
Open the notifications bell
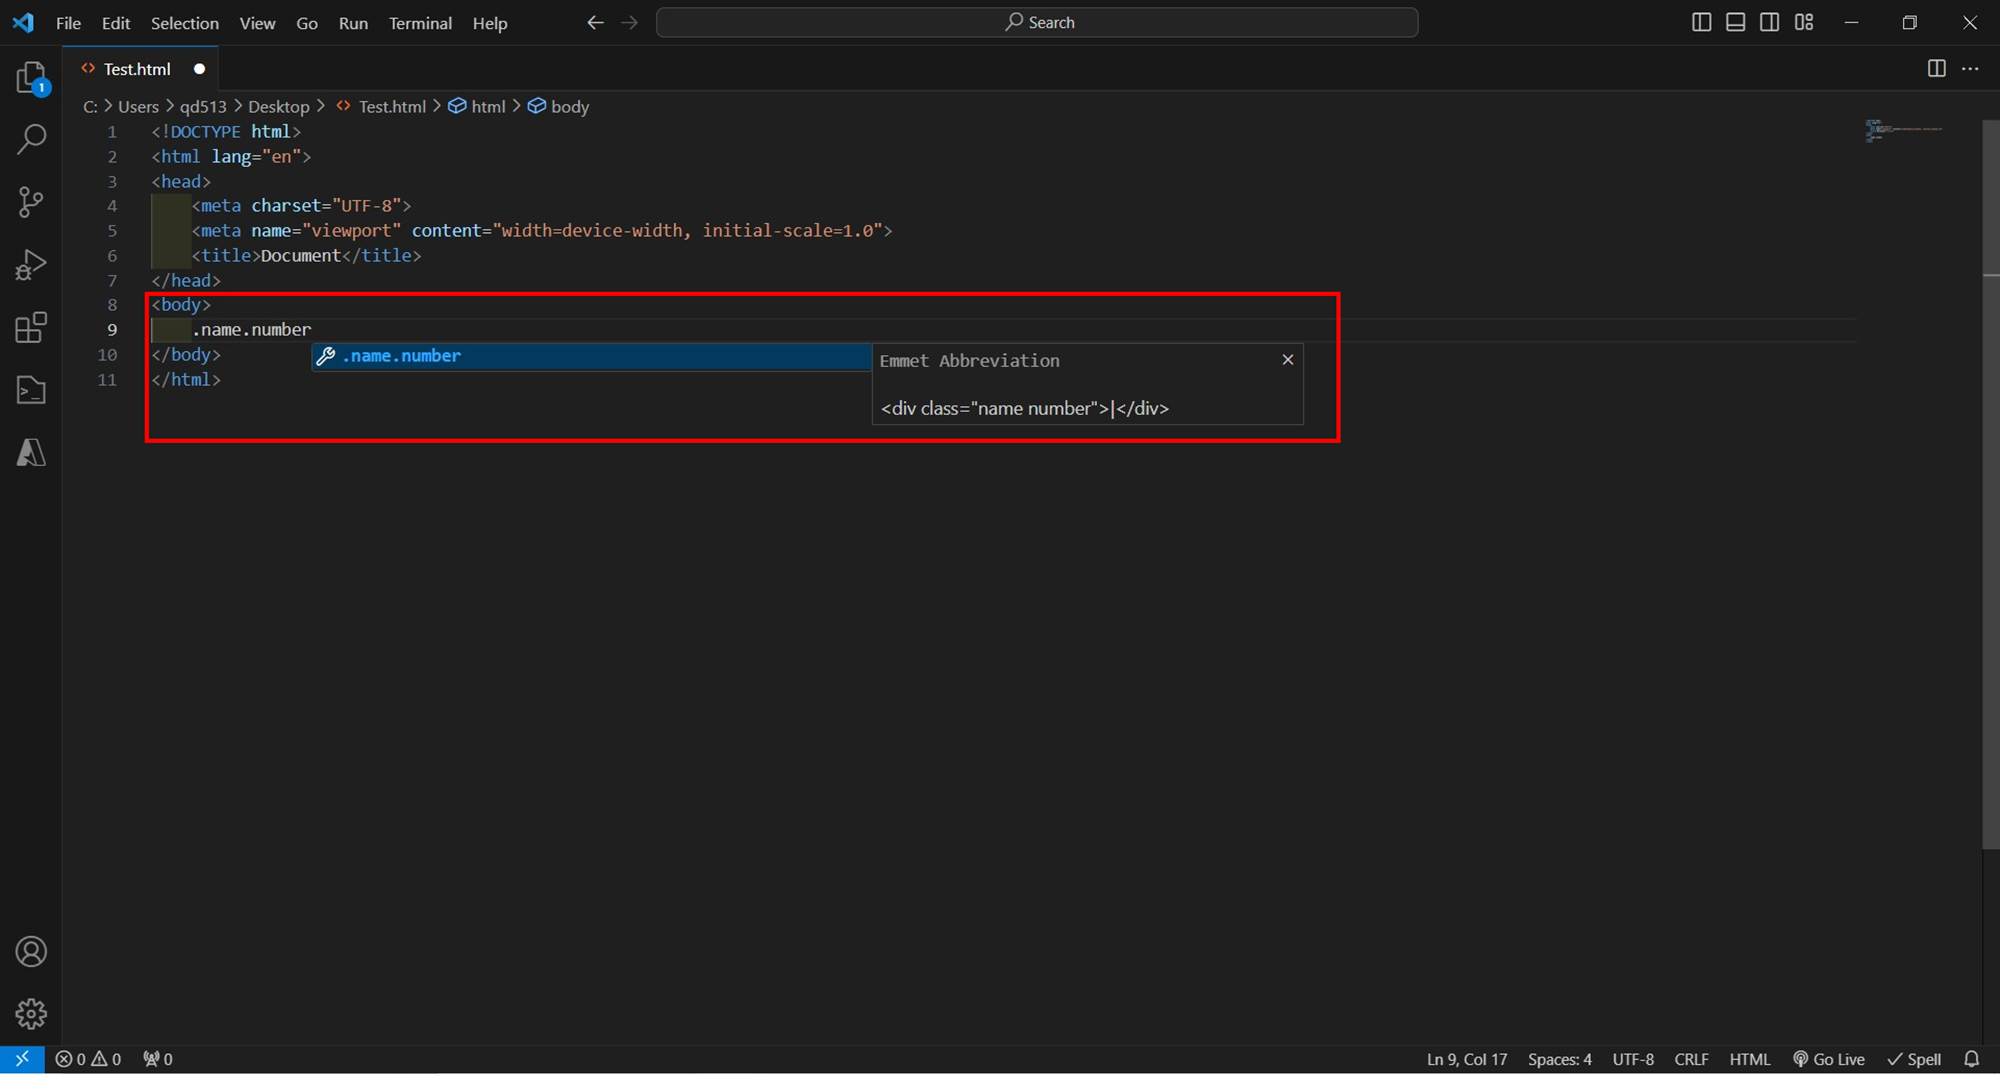tap(1972, 1059)
